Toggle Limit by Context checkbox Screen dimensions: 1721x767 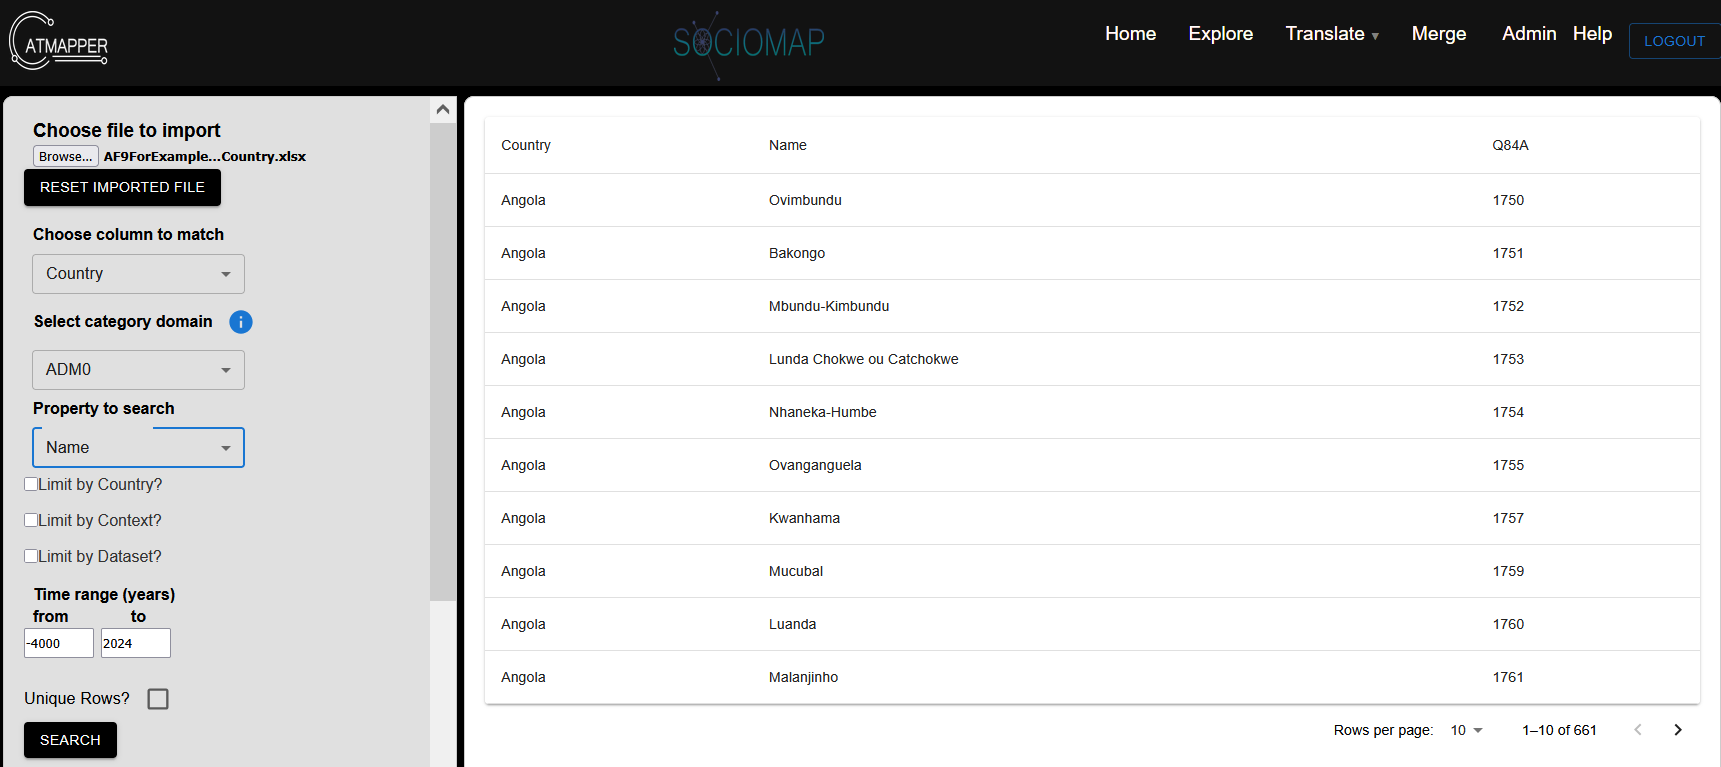(x=32, y=520)
